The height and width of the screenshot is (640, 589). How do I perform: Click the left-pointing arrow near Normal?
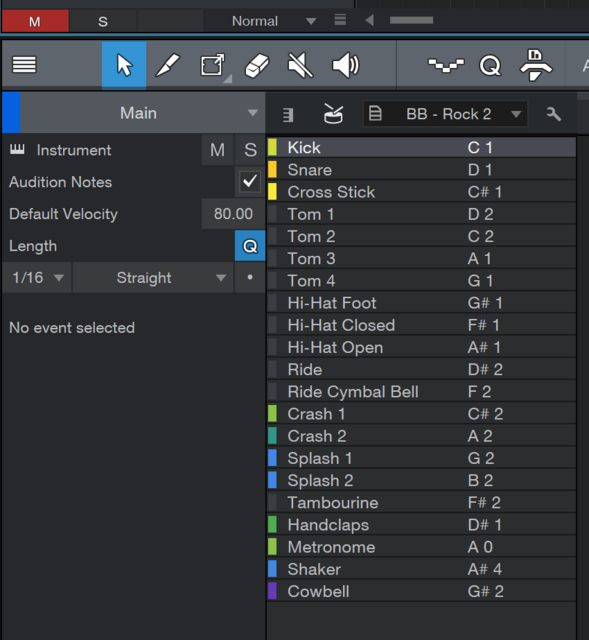pyautogui.click(x=369, y=20)
